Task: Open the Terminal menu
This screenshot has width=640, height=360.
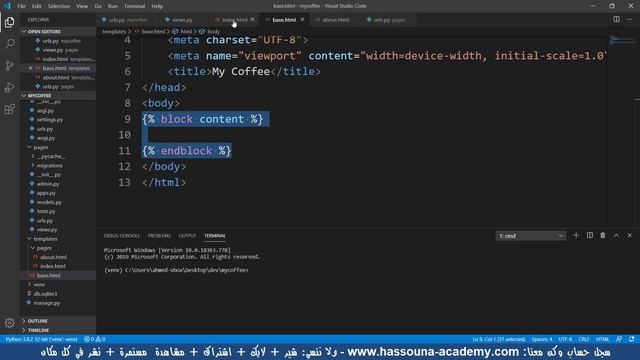Action: tap(135, 6)
